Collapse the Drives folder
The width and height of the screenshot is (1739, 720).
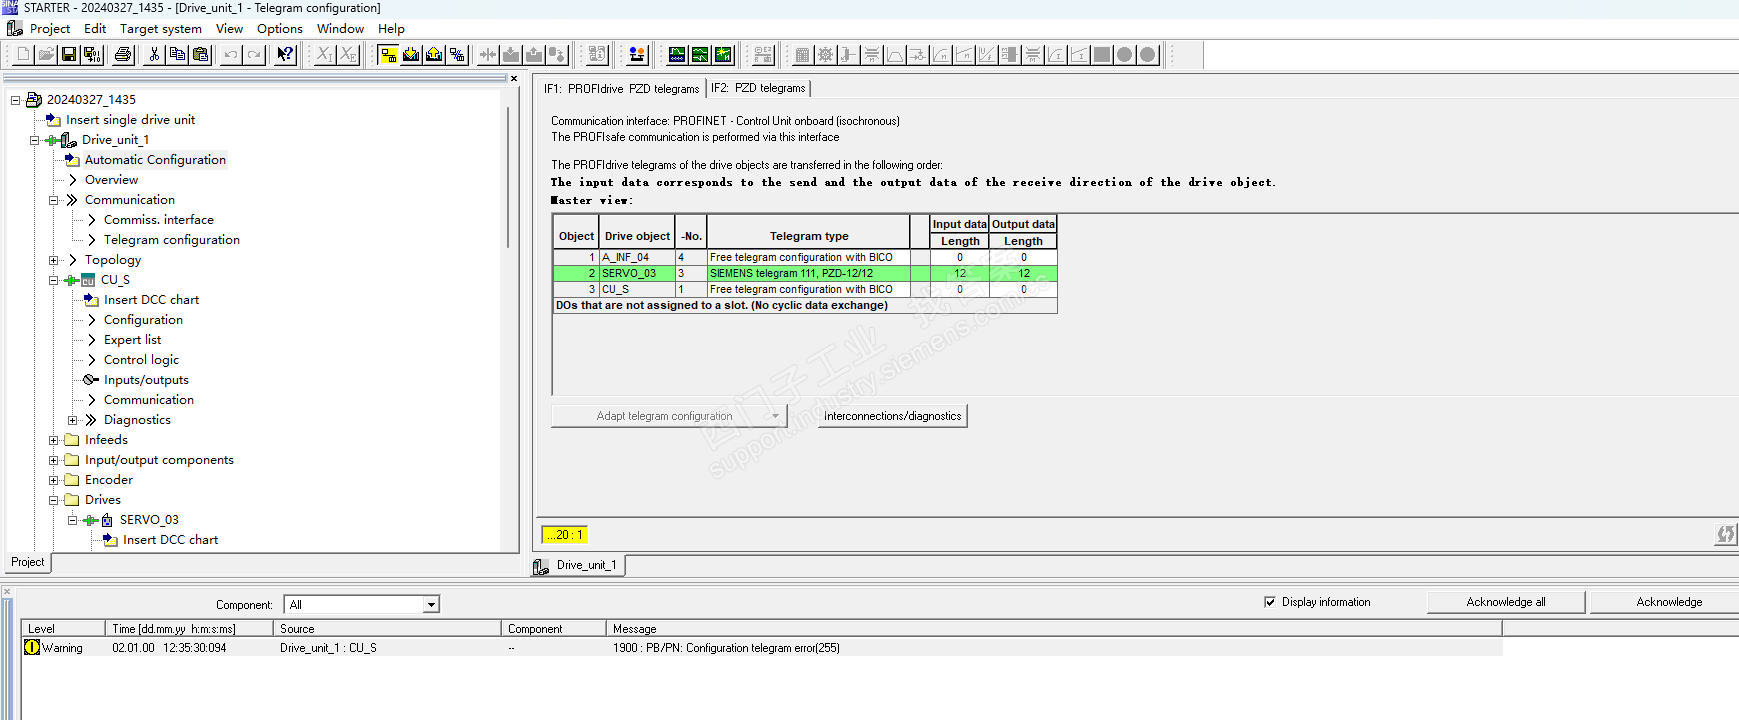point(53,500)
